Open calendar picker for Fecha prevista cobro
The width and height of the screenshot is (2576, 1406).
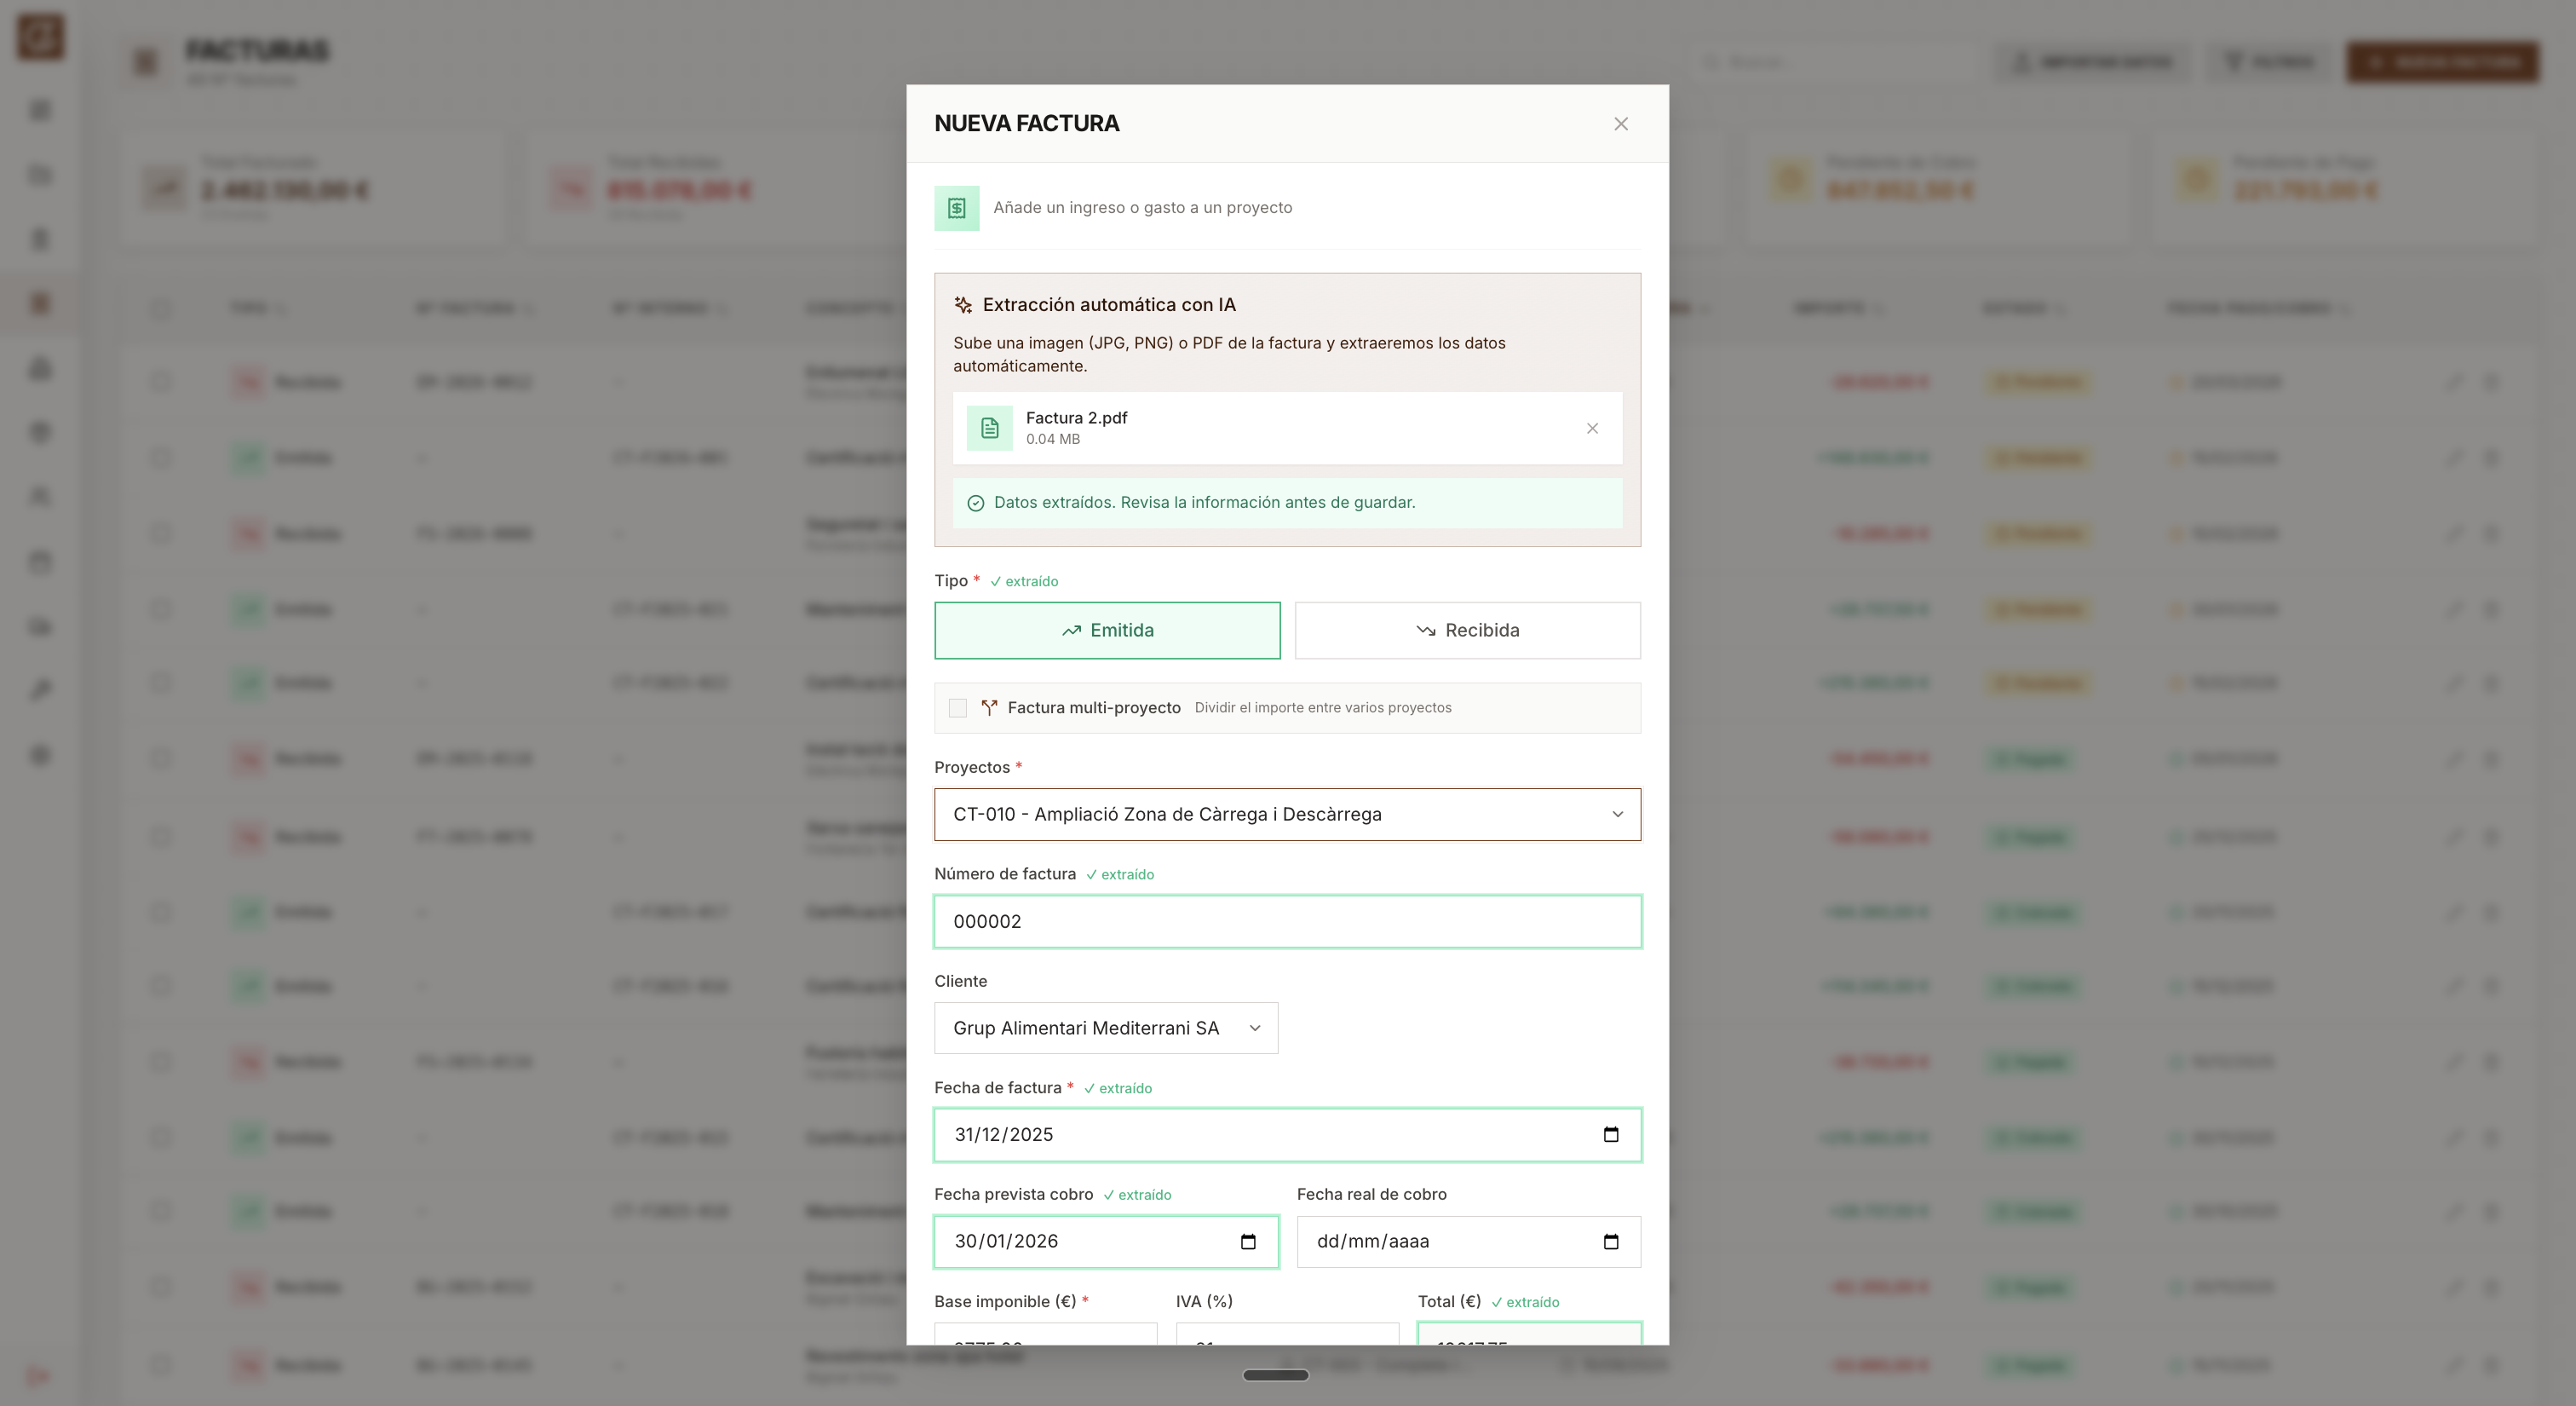[1248, 1241]
